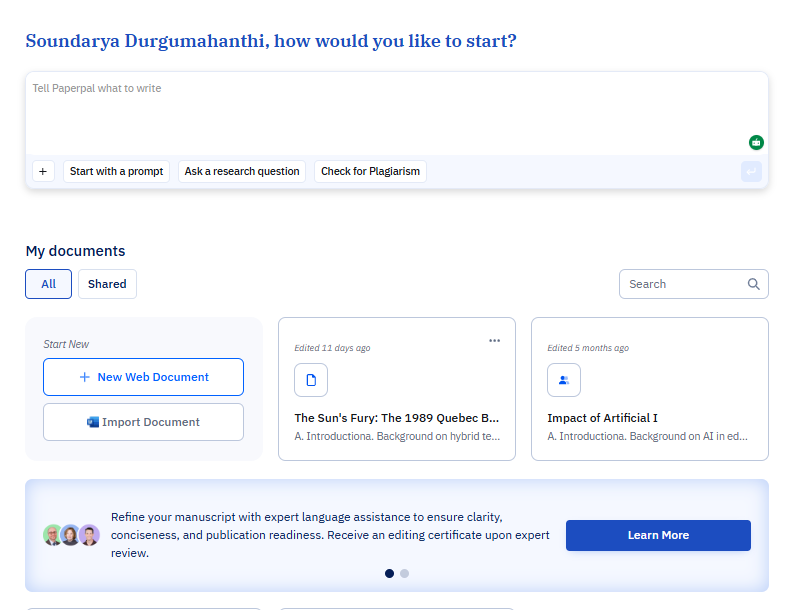Create a New Web Document
This screenshot has width=793, height=610.
click(x=143, y=377)
